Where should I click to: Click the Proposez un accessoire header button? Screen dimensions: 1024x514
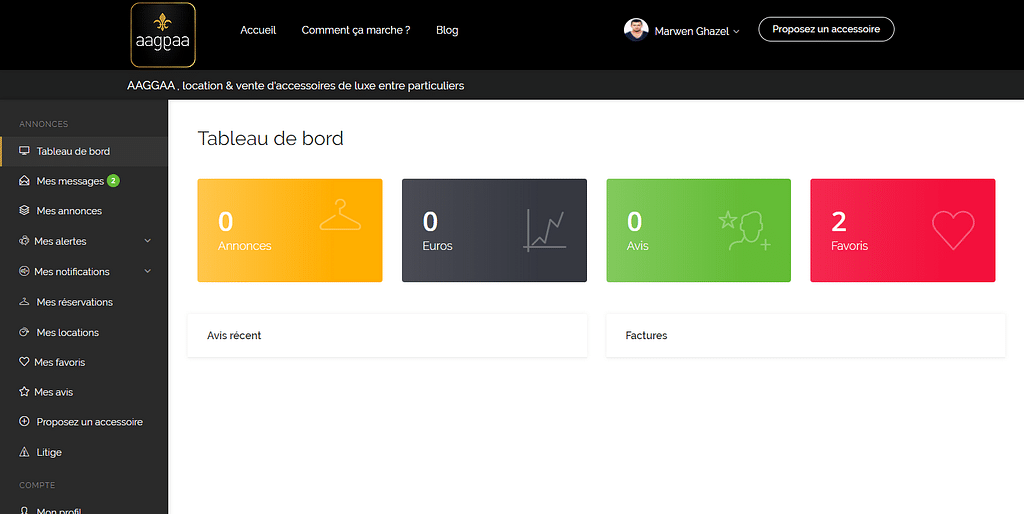pyautogui.click(x=826, y=29)
